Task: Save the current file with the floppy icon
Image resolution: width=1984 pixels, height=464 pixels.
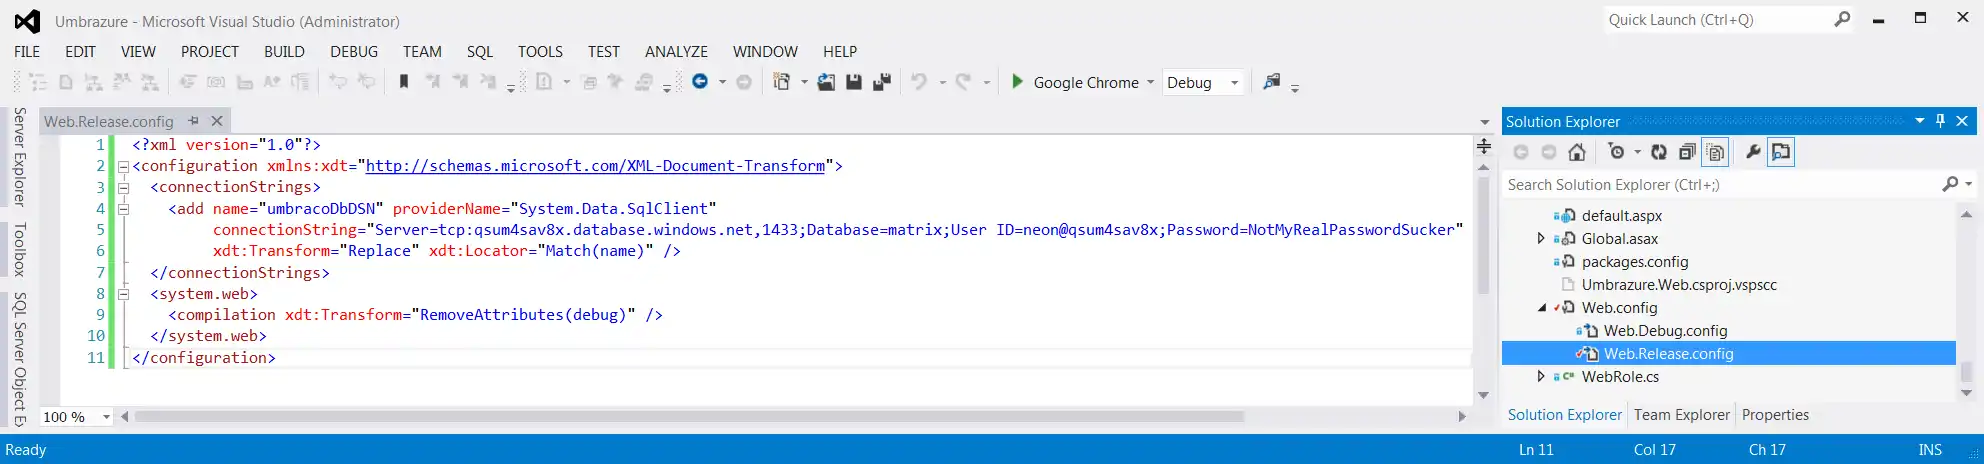Action: coord(854,82)
